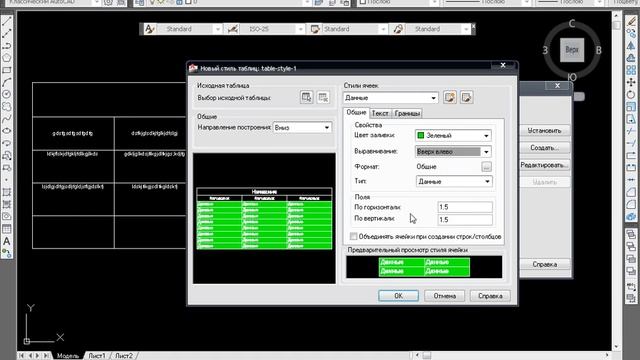Click the Справка button in table style dialog
This screenshot has height=360, width=640.
[490, 296]
